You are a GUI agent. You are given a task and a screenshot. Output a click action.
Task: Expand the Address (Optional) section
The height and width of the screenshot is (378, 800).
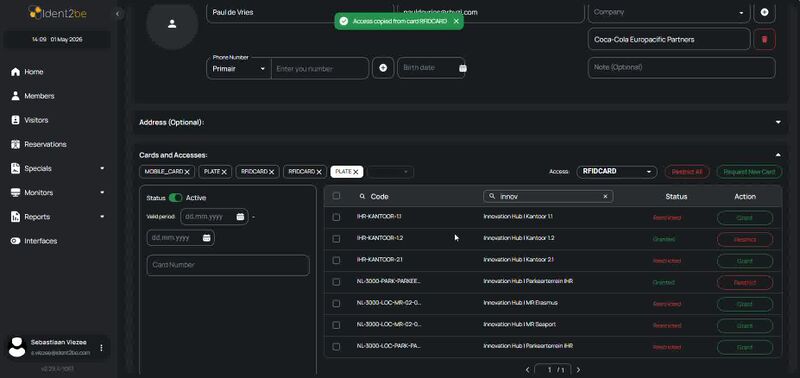point(778,122)
